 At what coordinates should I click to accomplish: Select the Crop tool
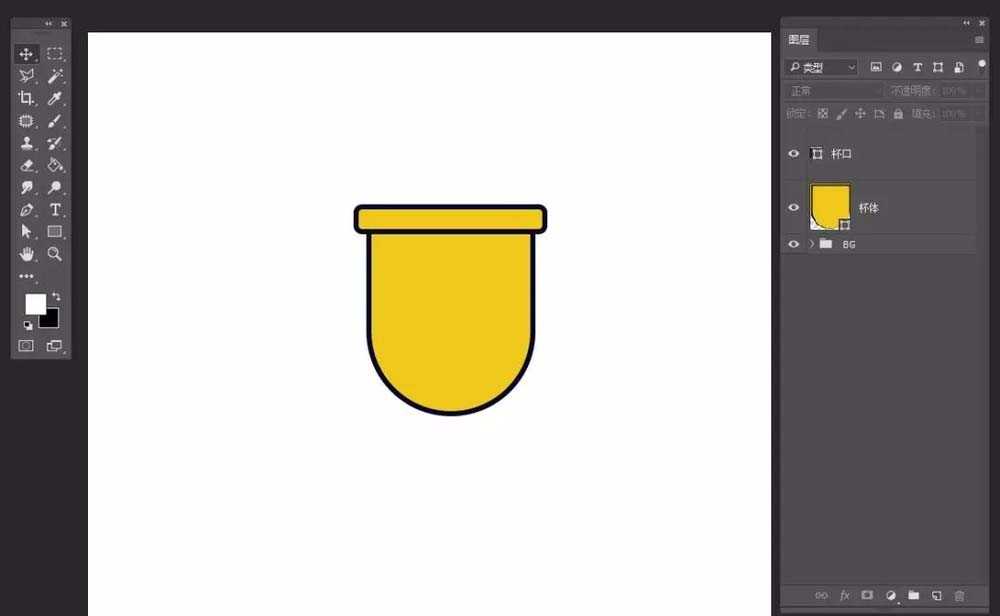coord(26,98)
